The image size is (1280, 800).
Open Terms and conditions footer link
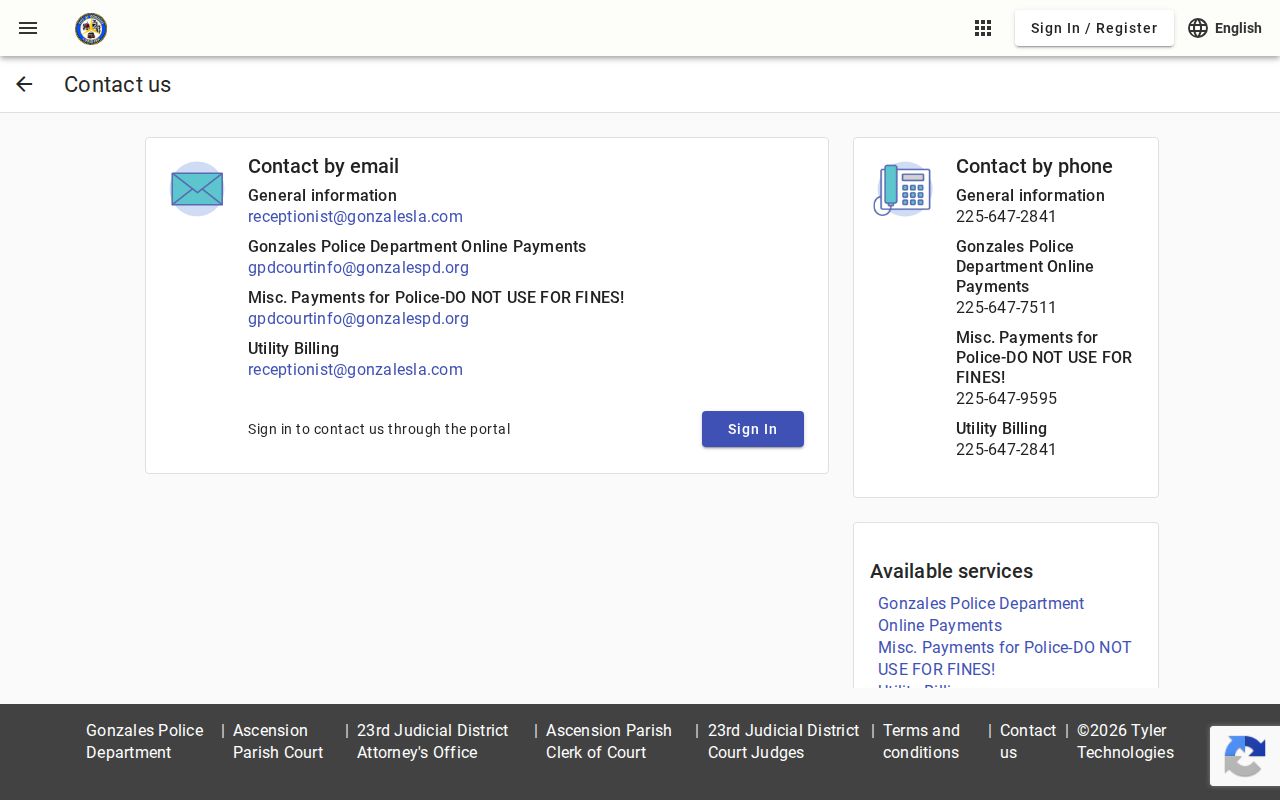pos(921,741)
